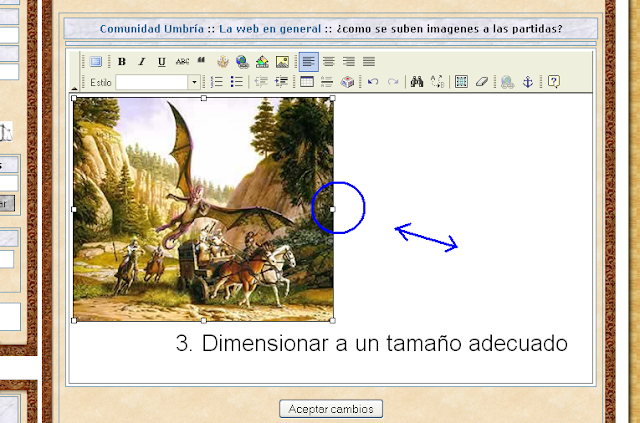Viewport: 640px width, 423px height.
Task: Open the editor help question-mark icon
Action: pos(553,82)
